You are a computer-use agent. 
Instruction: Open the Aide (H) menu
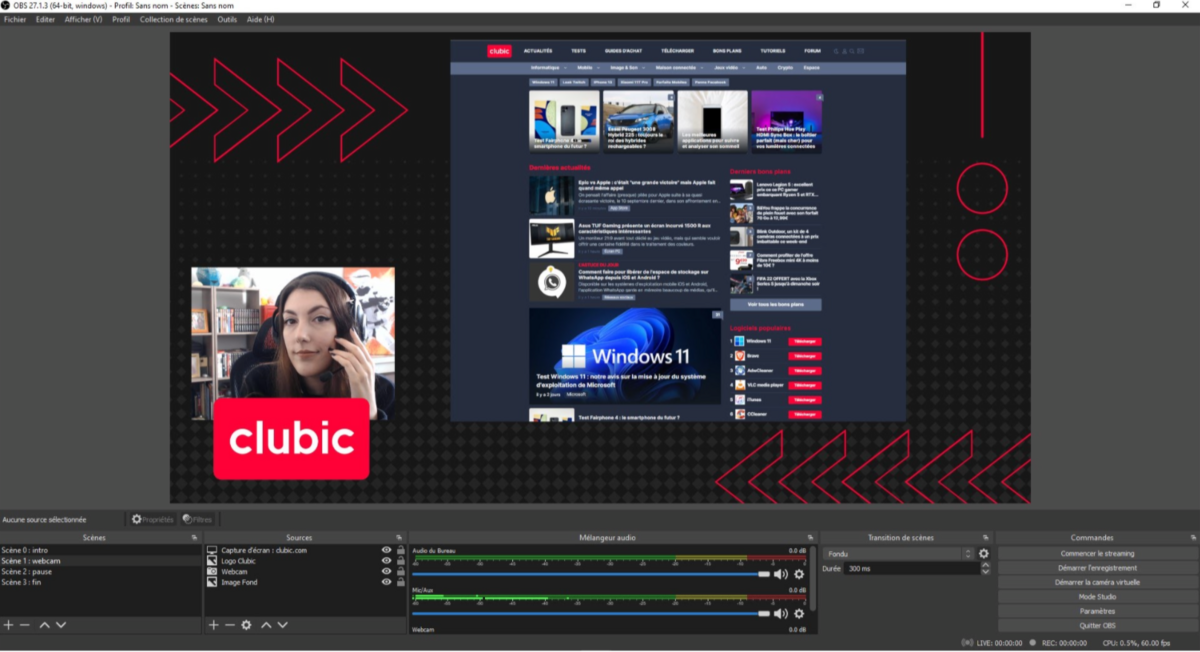click(x=260, y=19)
